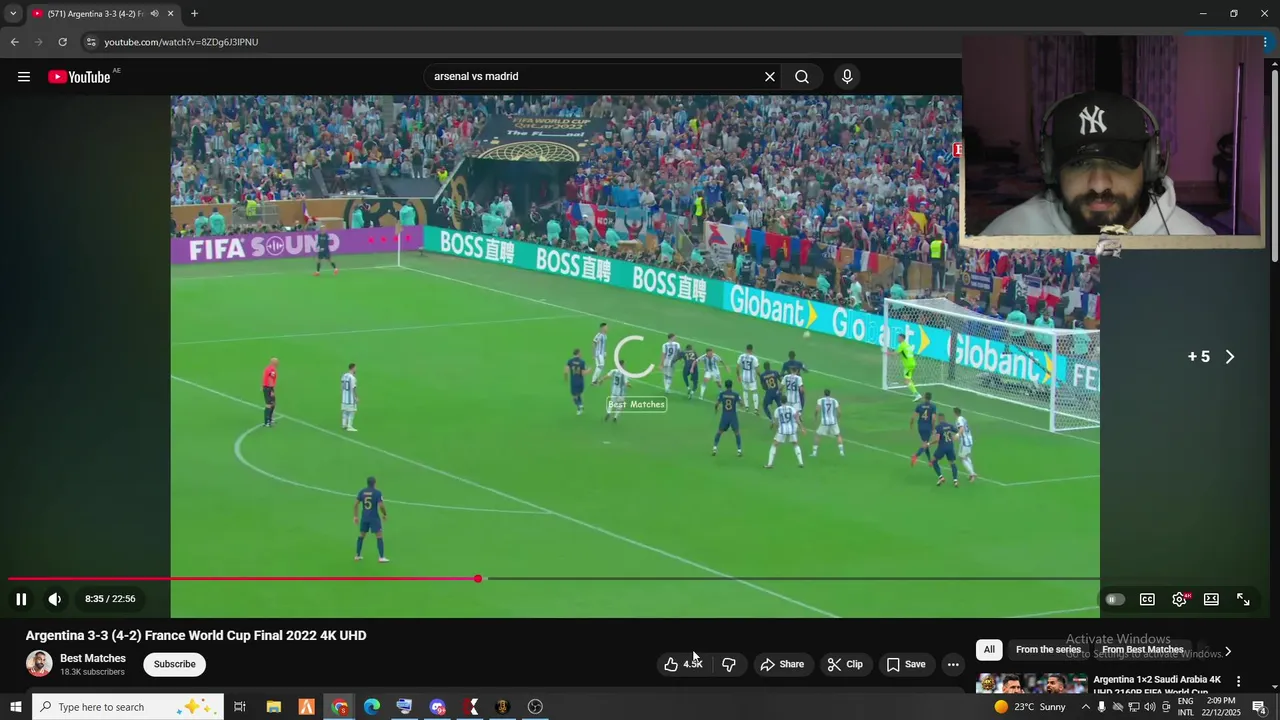Open player settings gear
The image size is (1280, 720).
[x=1179, y=599]
